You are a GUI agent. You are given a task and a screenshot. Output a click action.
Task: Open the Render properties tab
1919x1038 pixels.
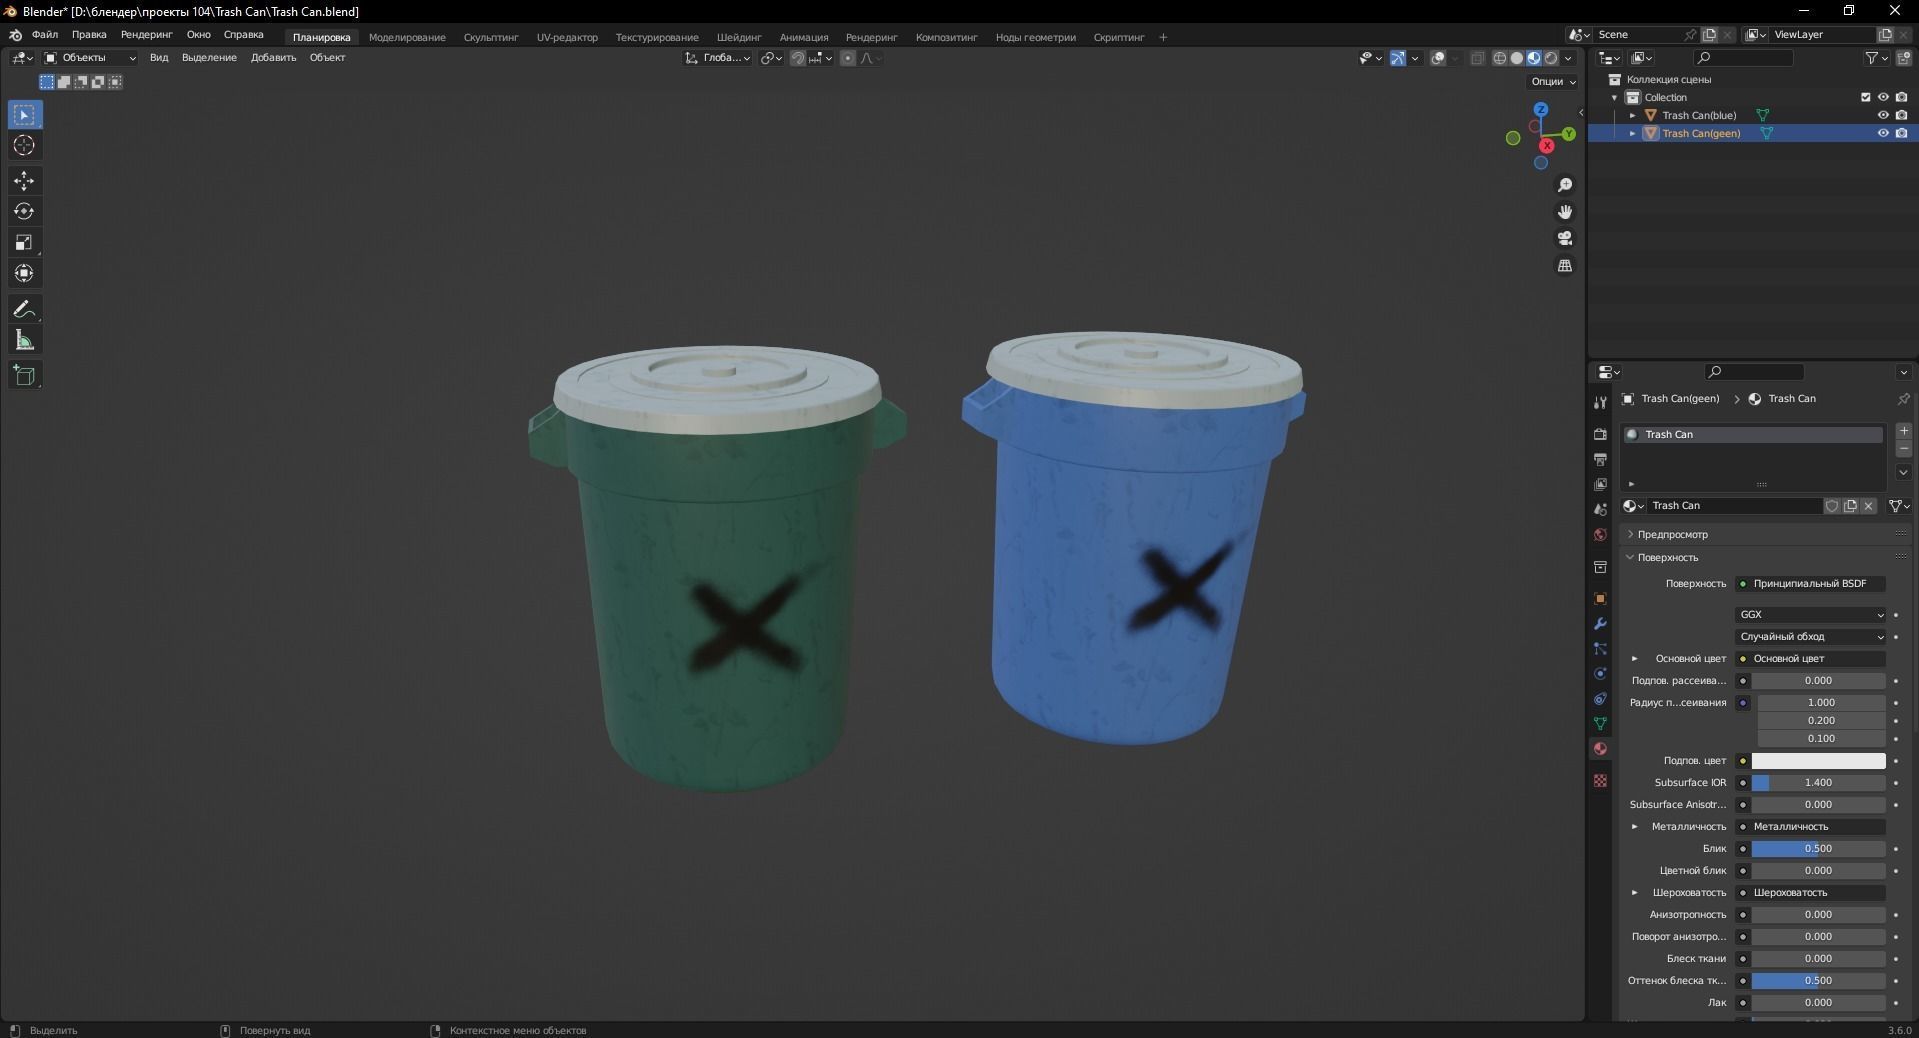pyautogui.click(x=1599, y=434)
